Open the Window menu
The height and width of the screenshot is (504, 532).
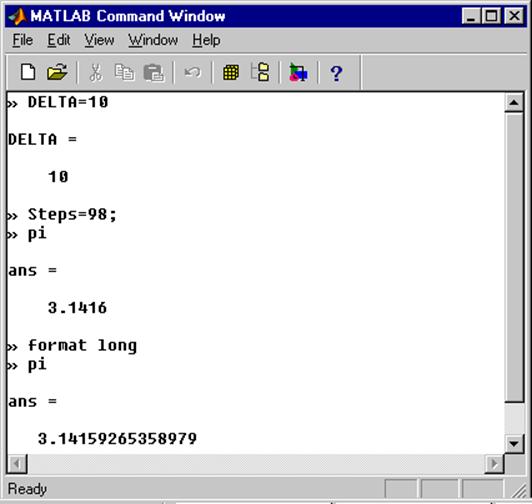pyautogui.click(x=153, y=40)
